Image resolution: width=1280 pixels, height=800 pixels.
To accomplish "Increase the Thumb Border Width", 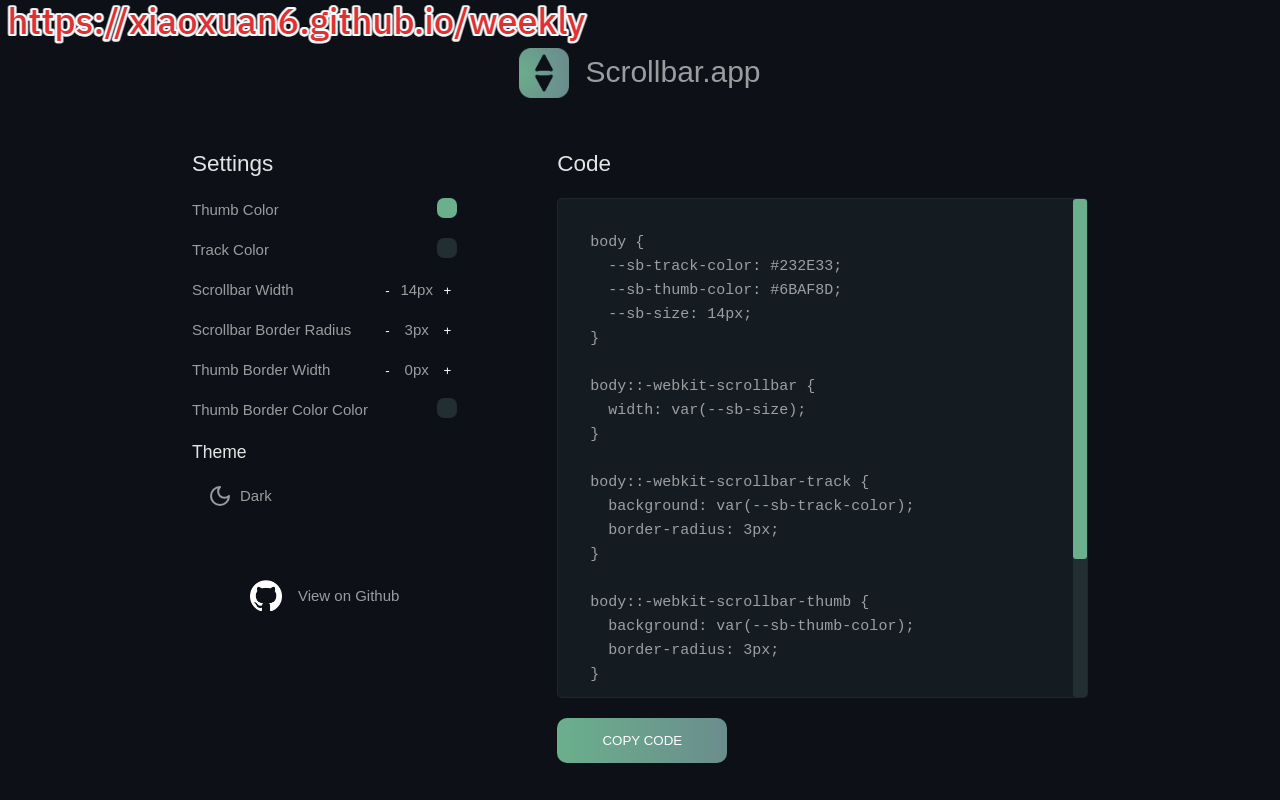I will (447, 371).
